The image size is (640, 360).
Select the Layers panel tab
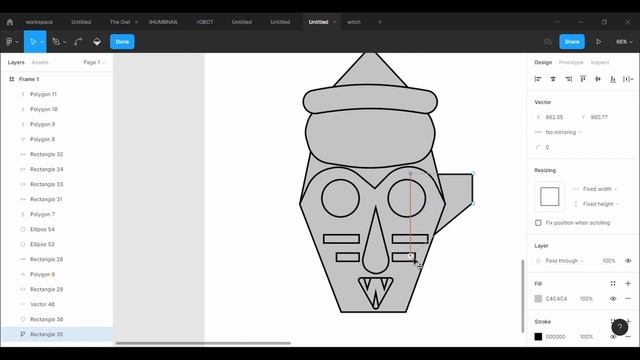16,62
